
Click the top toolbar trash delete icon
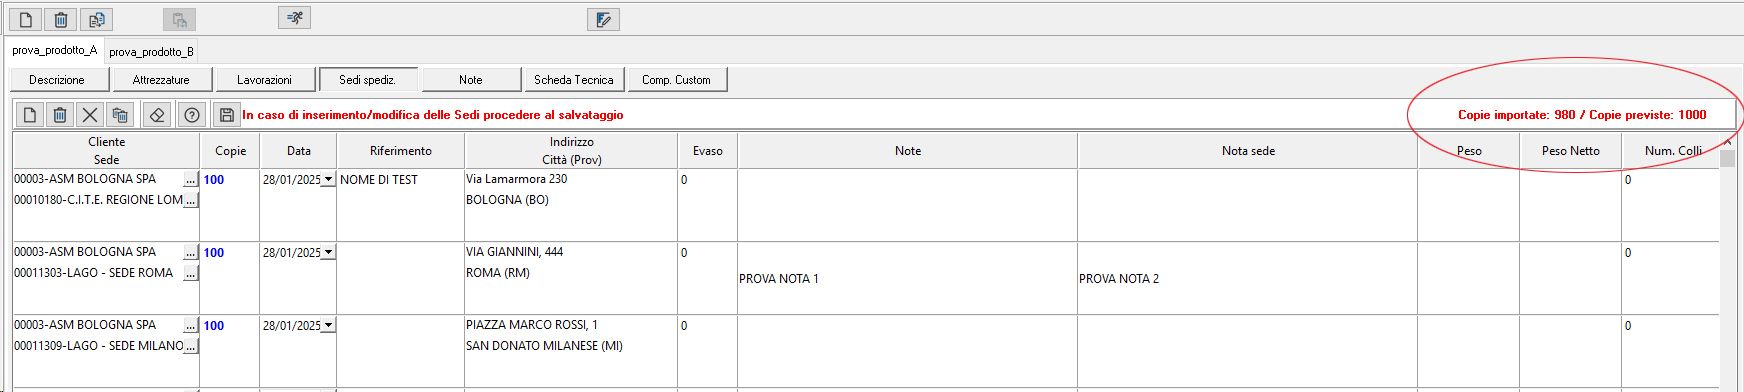[x=61, y=19]
